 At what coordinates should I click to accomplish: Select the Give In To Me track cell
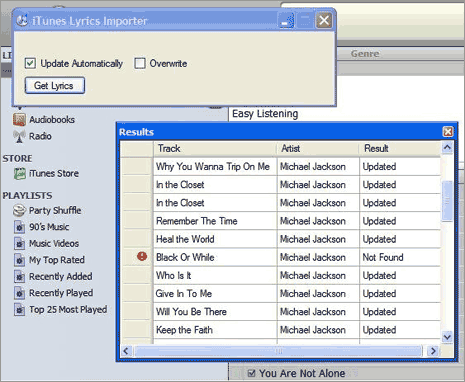pyautogui.click(x=215, y=294)
